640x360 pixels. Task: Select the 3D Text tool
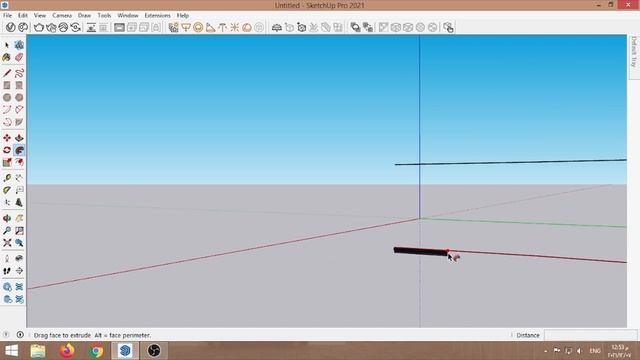(x=19, y=202)
